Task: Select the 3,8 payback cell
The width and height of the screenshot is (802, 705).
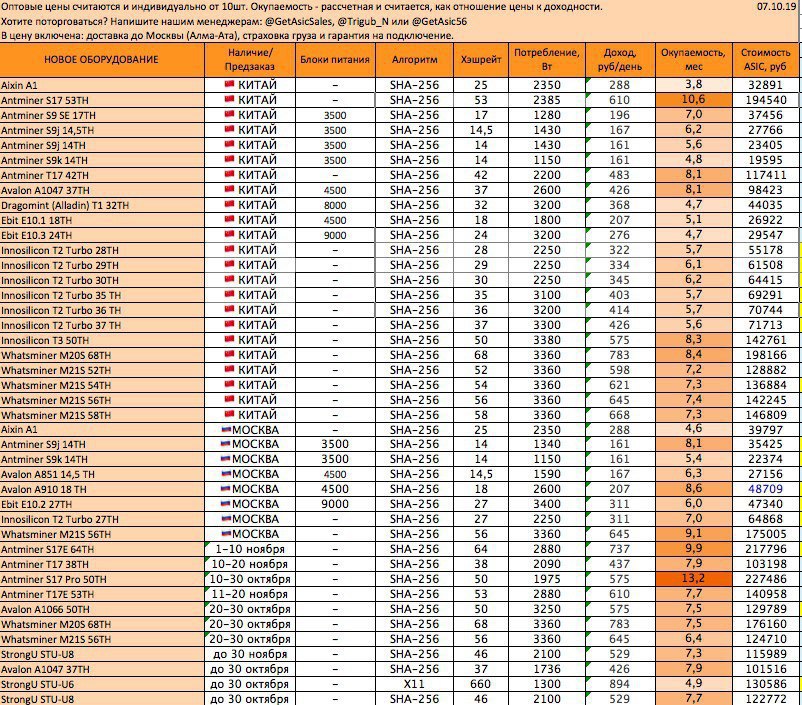Action: click(x=694, y=84)
